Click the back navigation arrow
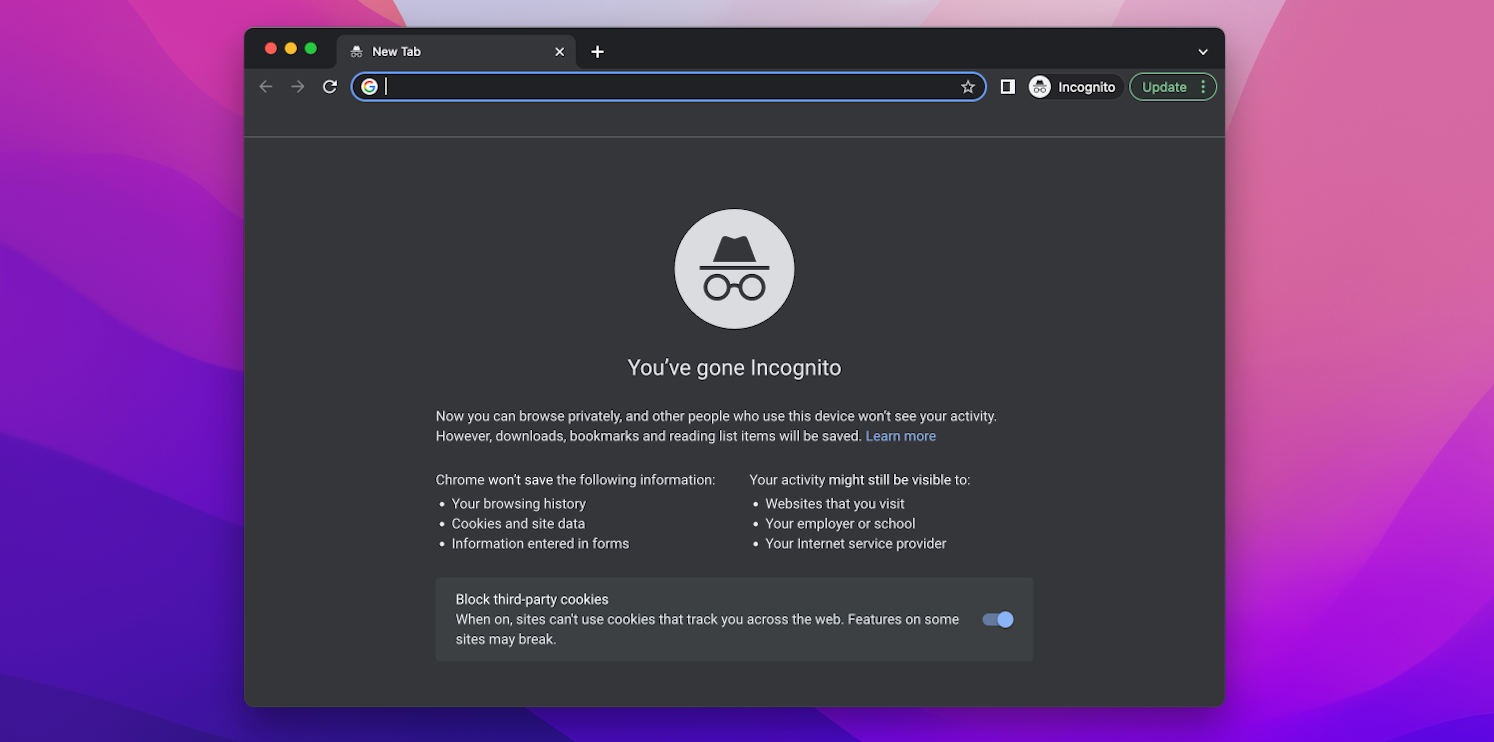 [x=266, y=86]
